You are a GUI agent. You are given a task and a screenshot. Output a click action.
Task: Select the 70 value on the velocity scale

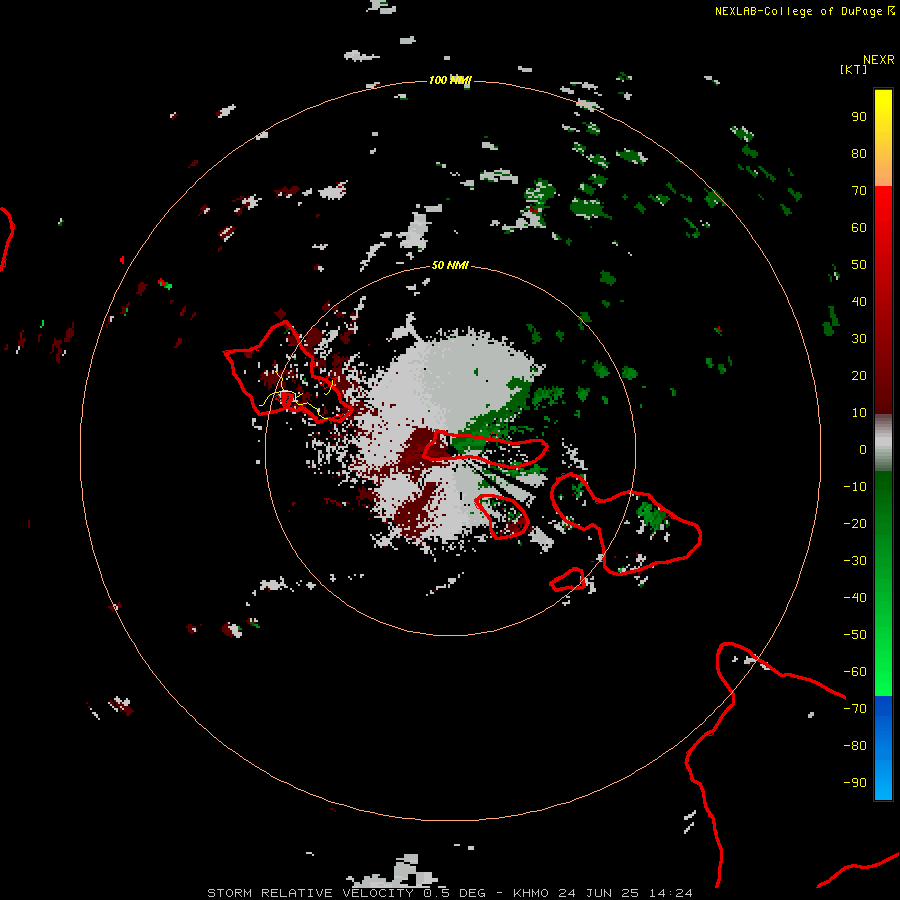click(859, 191)
